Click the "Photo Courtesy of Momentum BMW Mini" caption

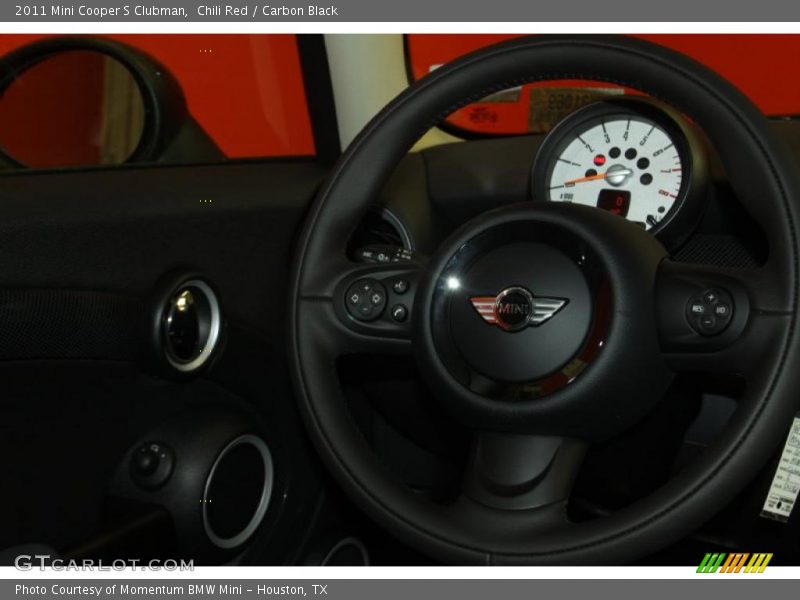click(x=171, y=590)
